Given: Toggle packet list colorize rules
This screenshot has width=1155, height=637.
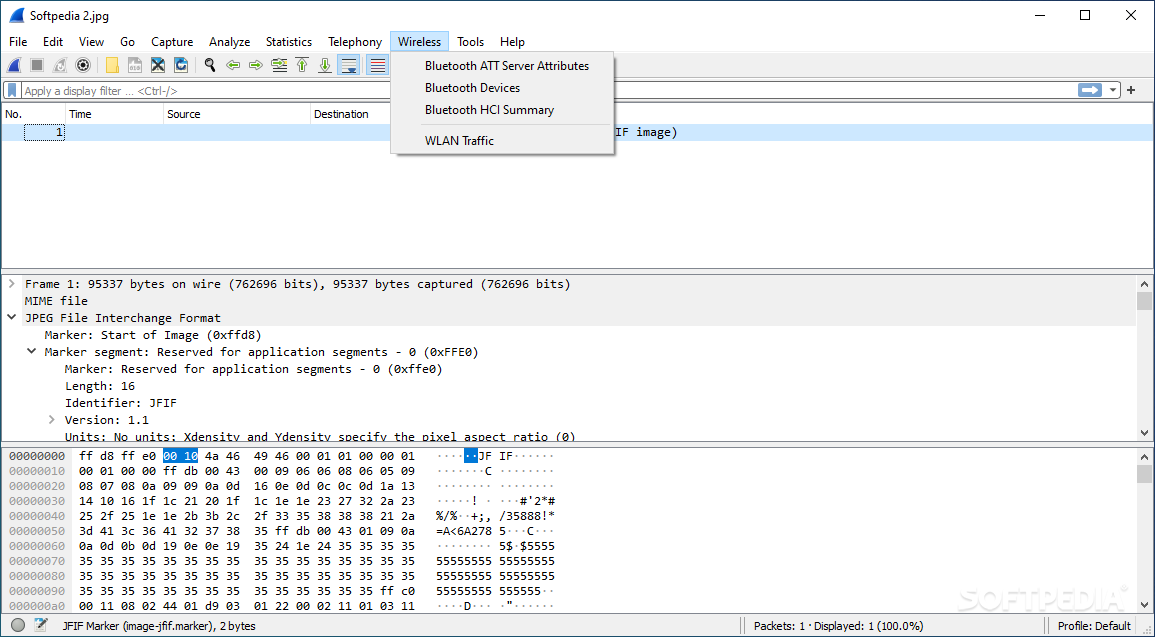Looking at the screenshot, I should (377, 66).
